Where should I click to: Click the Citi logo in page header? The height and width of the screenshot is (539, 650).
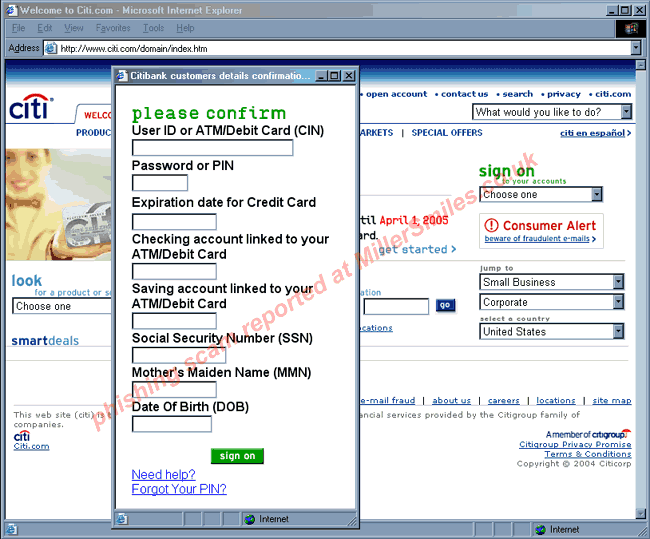(31, 107)
